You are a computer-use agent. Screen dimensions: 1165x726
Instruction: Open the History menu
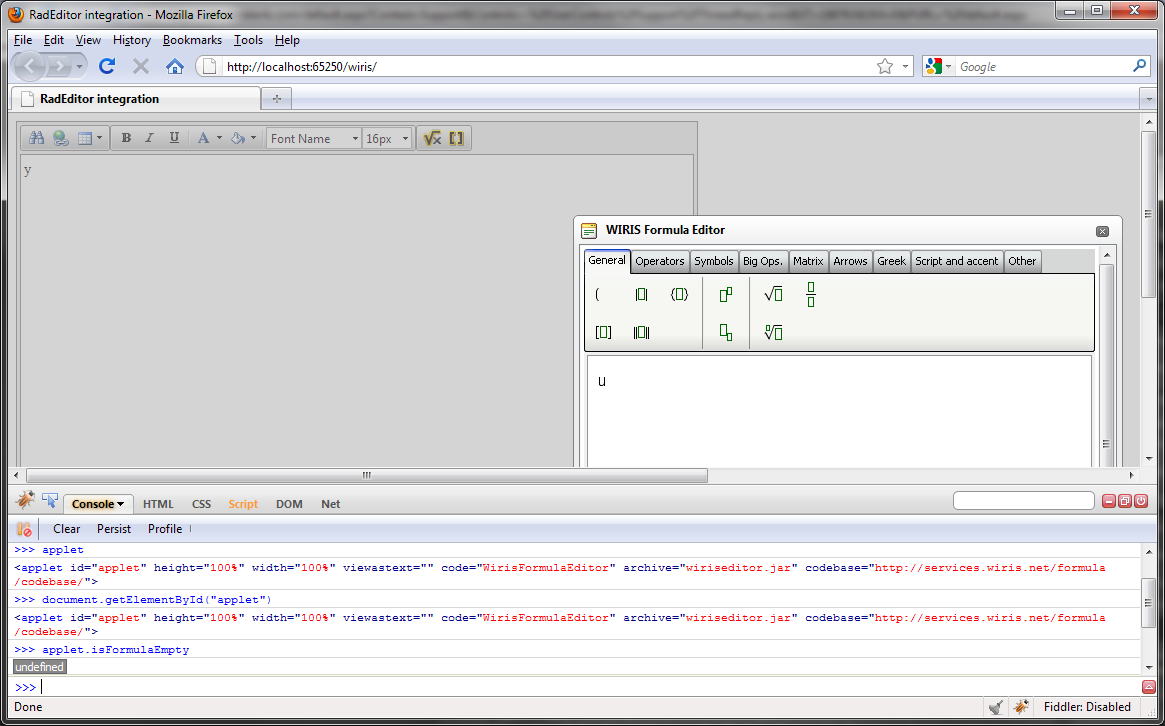(x=132, y=40)
